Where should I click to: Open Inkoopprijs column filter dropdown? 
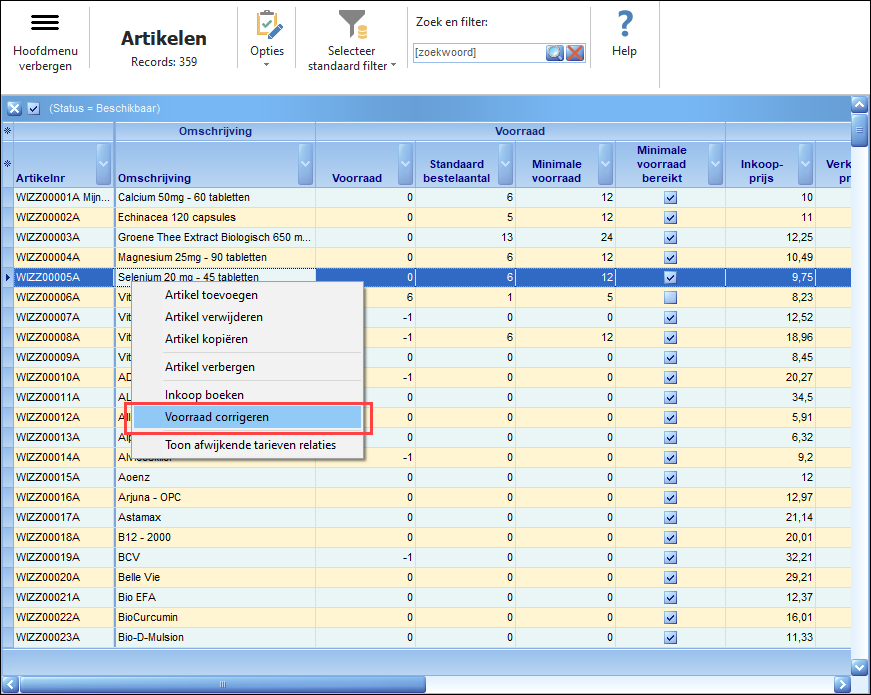point(805,164)
